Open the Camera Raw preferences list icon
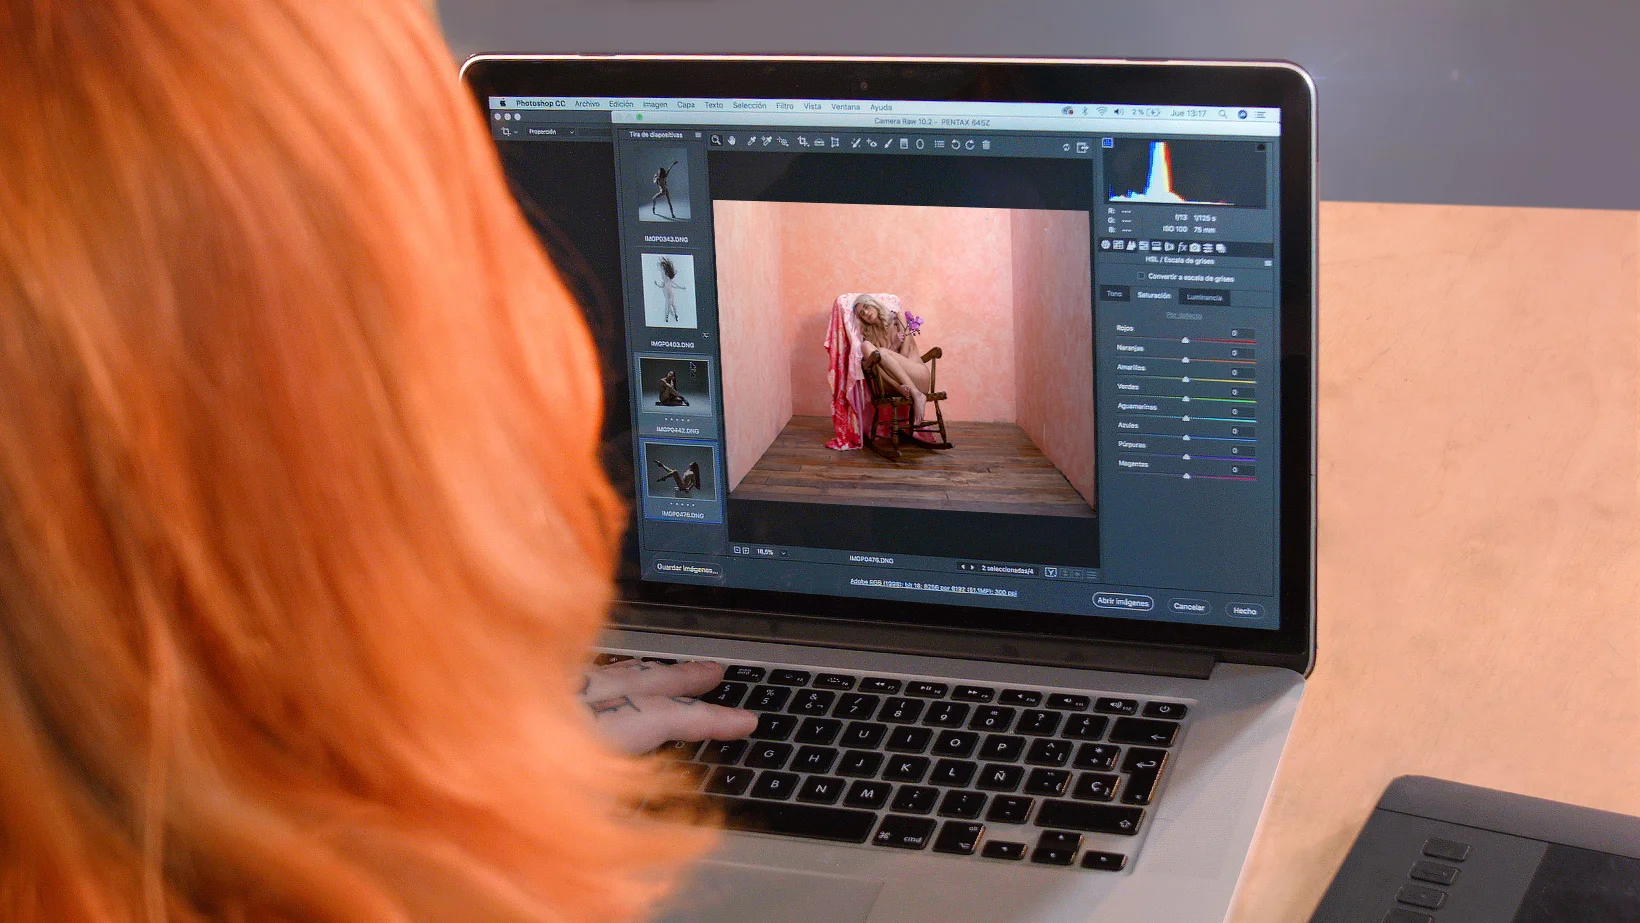This screenshot has height=923, width=1640. [939, 144]
